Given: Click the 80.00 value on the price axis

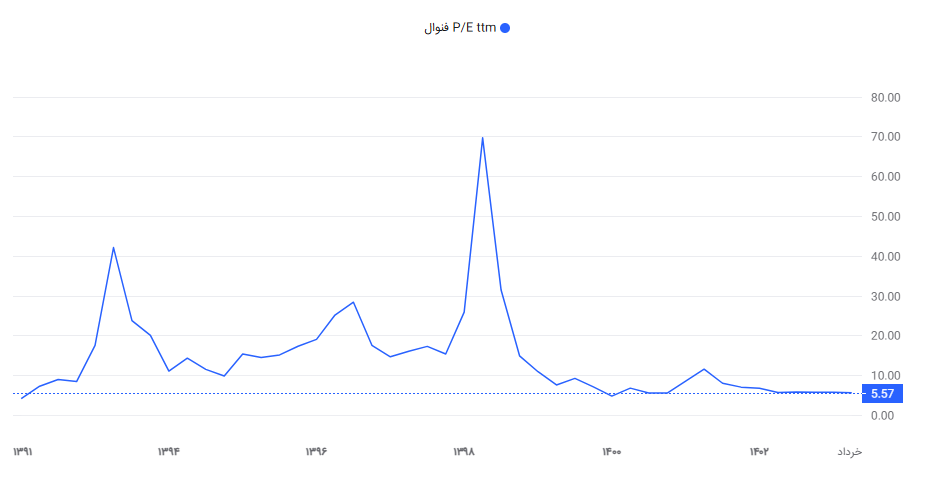Looking at the screenshot, I should [x=886, y=97].
